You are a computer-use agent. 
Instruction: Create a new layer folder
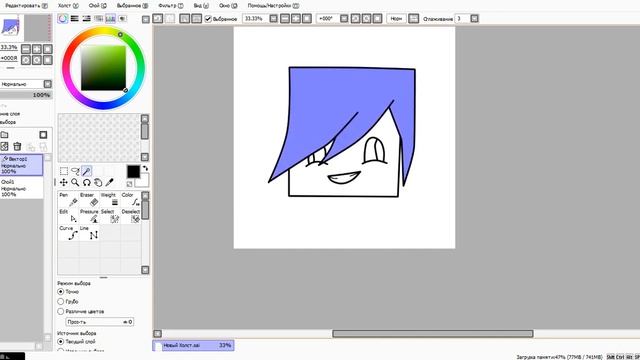pyautogui.click(x=4, y=135)
